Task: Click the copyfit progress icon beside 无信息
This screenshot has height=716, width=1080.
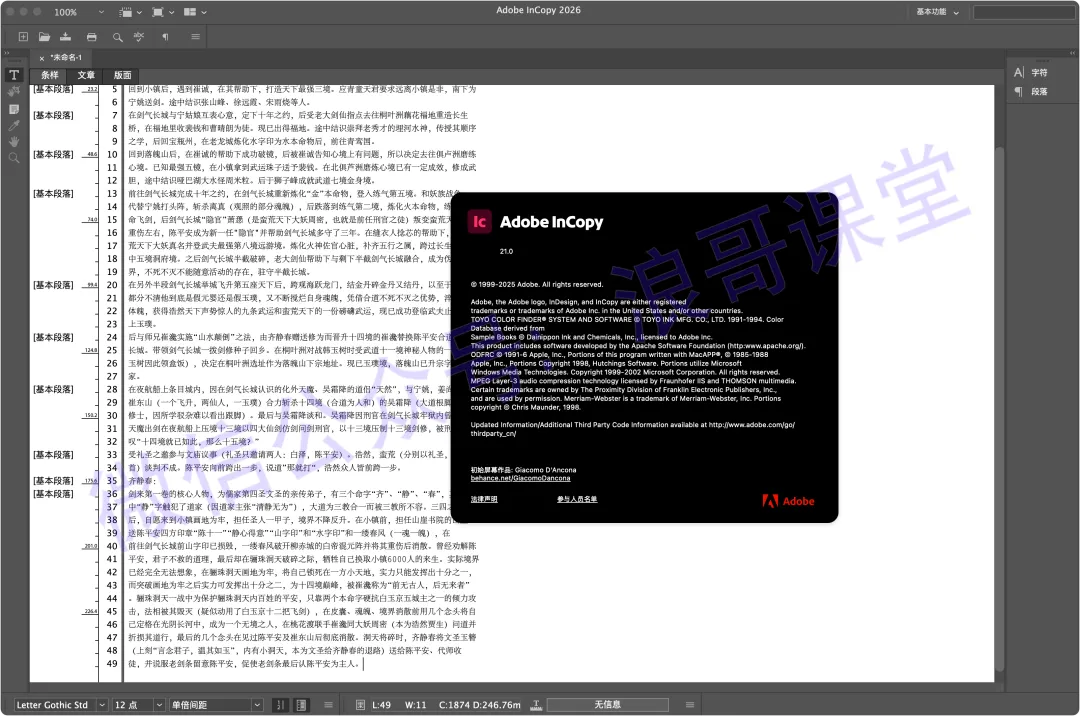Action: pyautogui.click(x=536, y=705)
